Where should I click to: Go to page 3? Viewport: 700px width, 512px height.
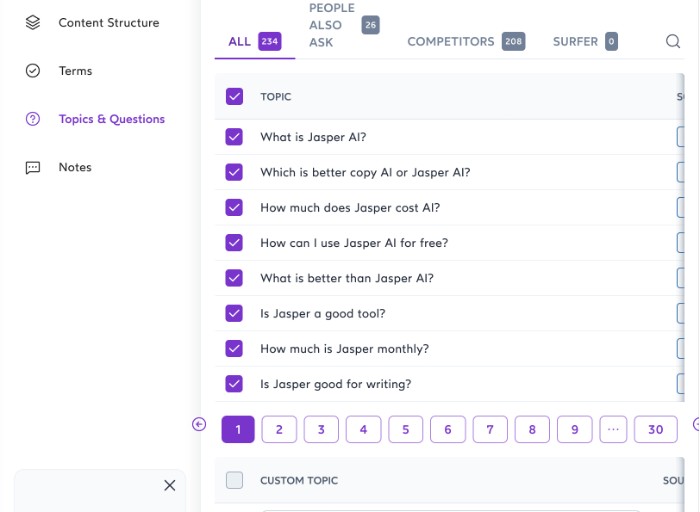[x=321, y=429]
